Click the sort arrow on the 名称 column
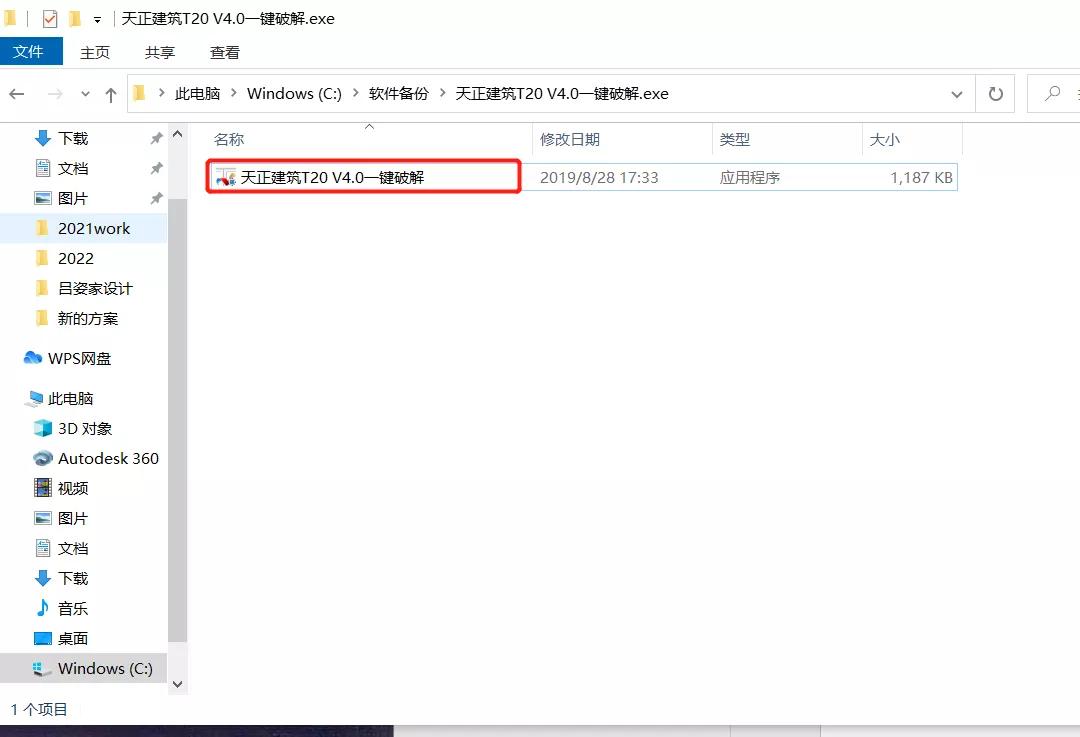Viewport: 1080px width, 737px height. point(370,125)
